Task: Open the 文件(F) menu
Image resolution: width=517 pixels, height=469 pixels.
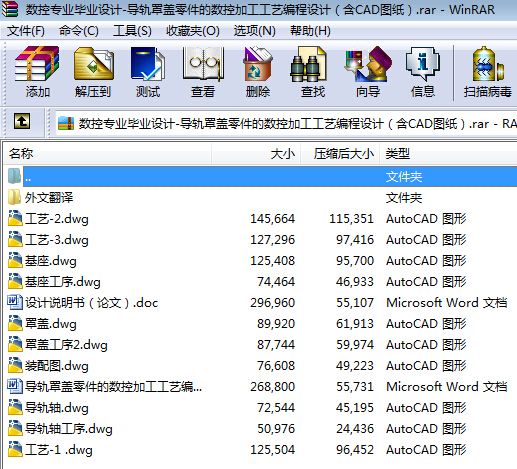Action: tap(26, 31)
